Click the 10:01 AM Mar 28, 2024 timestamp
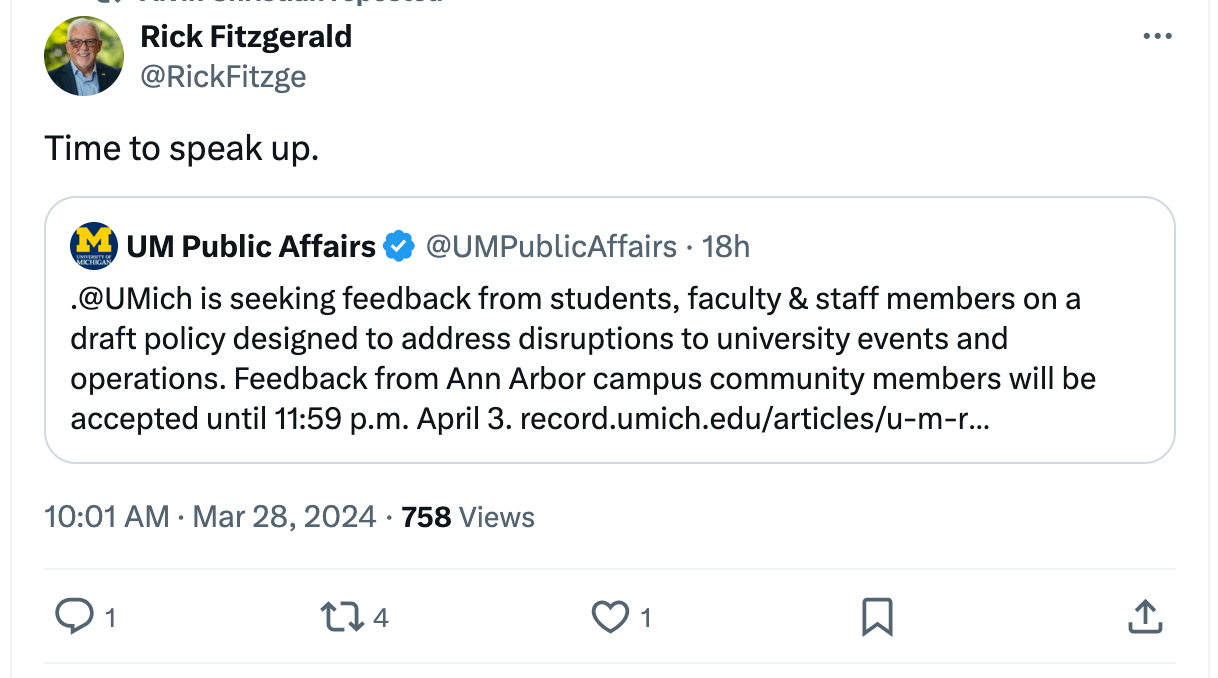Viewport: 1218px width, 678px height. [210, 517]
